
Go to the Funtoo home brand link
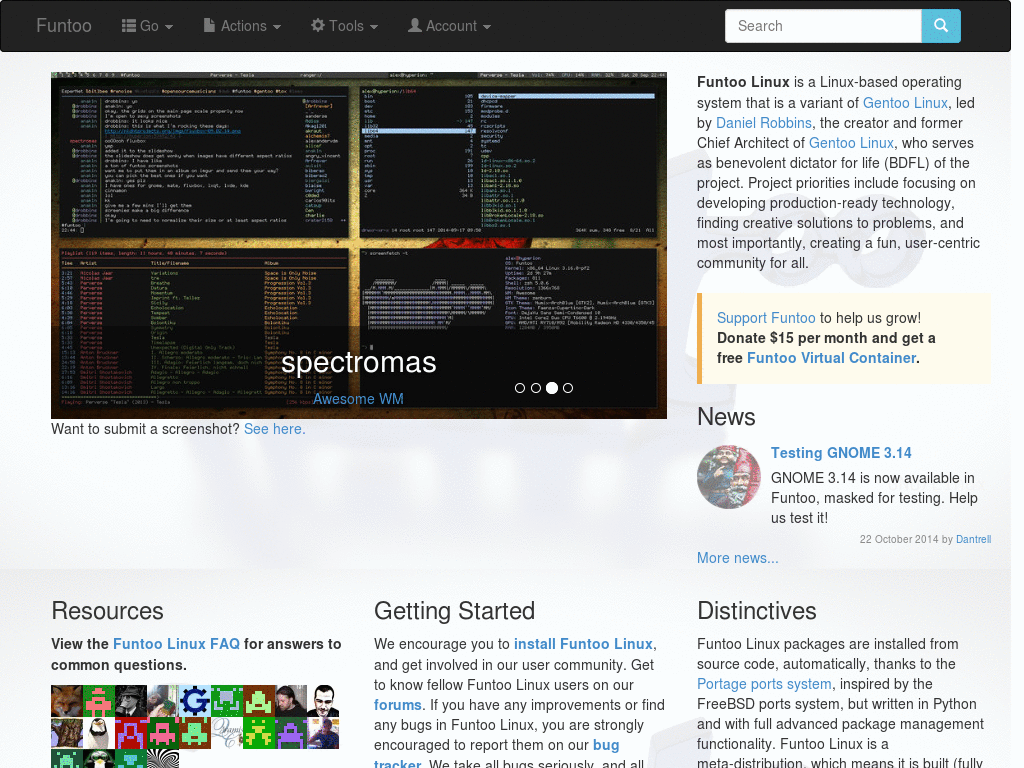(x=64, y=26)
